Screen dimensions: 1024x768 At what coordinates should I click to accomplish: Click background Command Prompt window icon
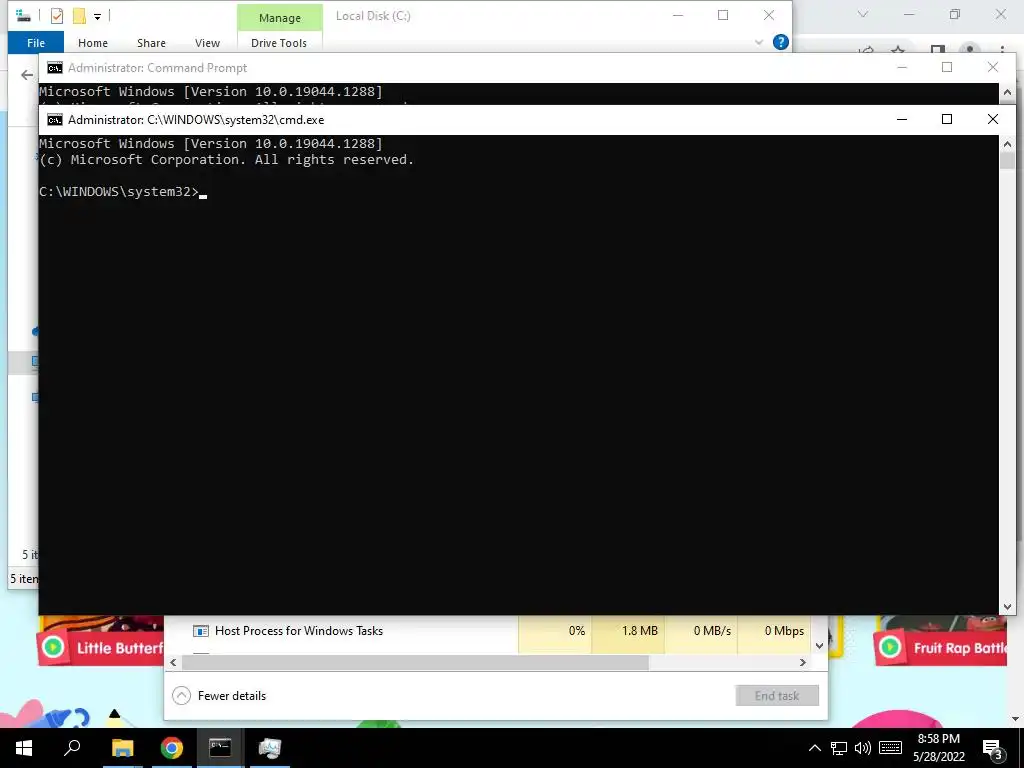55,68
